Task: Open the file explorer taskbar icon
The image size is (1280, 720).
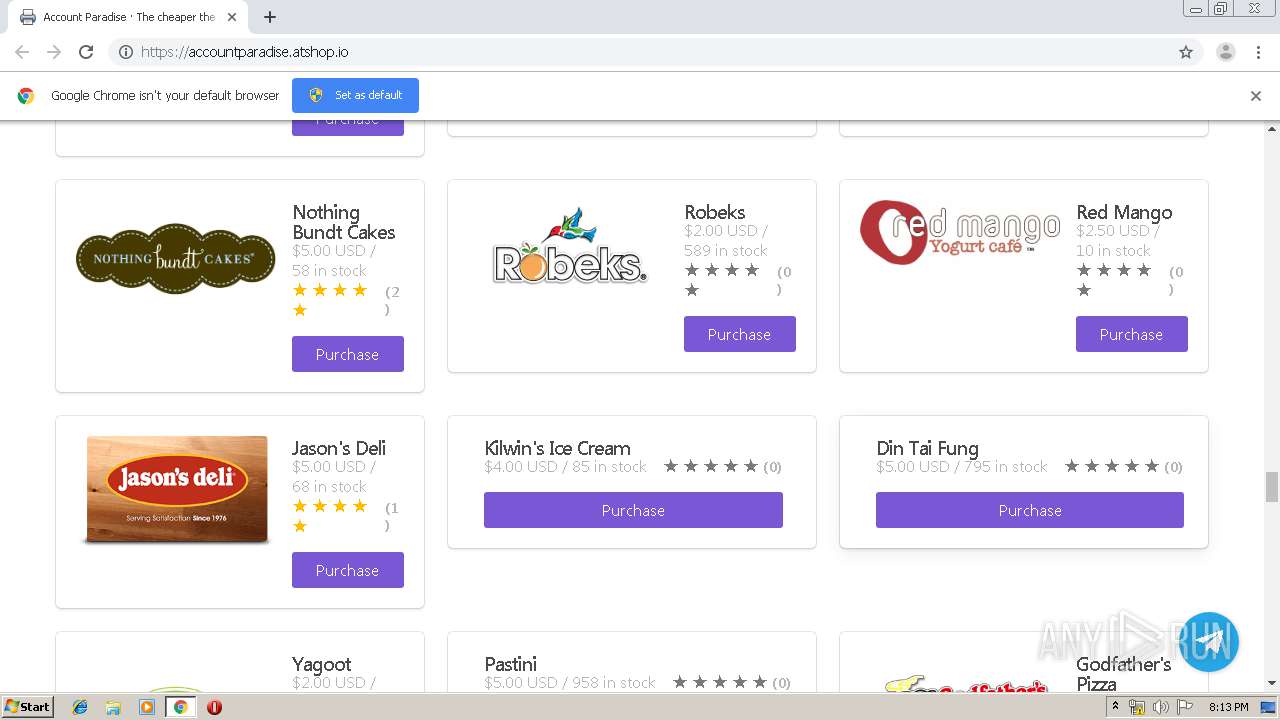Action: coord(113,707)
